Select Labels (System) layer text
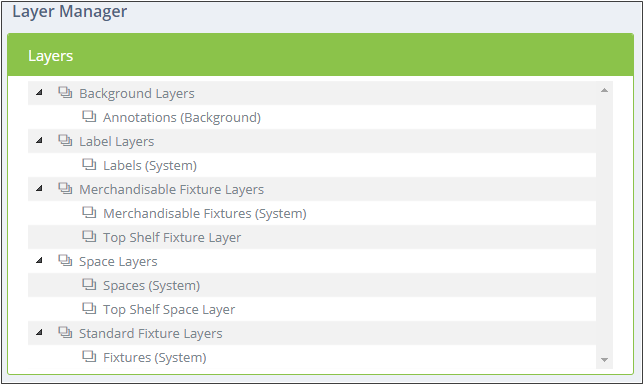This screenshot has width=644, height=385. click(150, 166)
